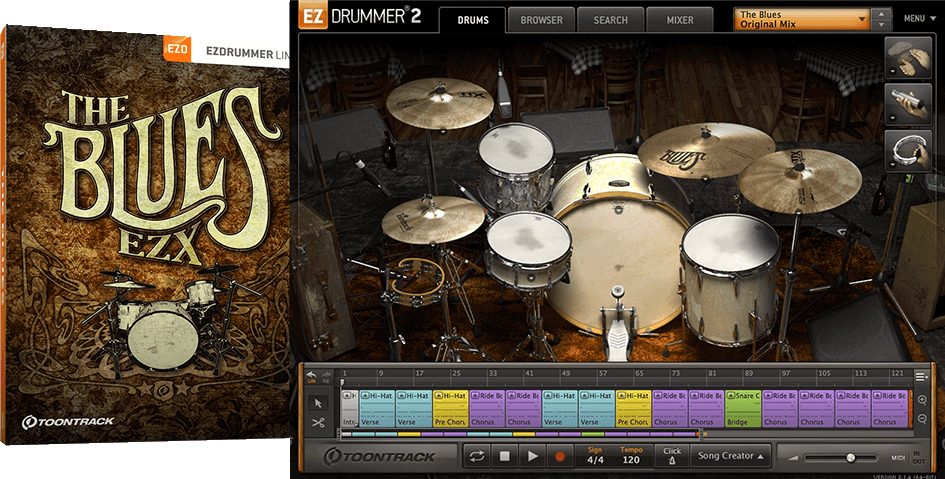This screenshot has height=479, width=945.
Task: Stop playback
Action: [504, 456]
